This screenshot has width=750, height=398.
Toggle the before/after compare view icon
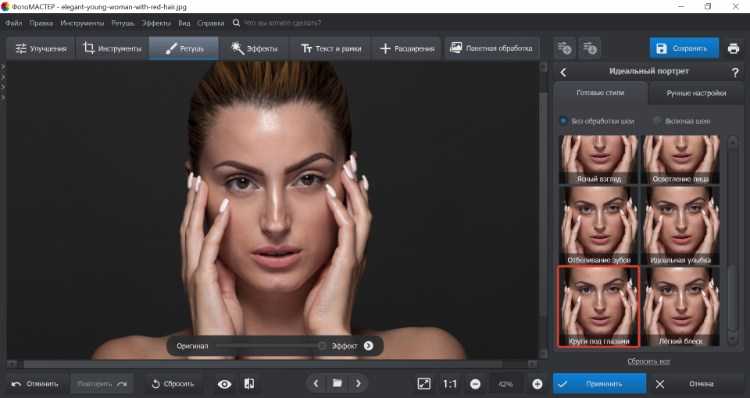(x=249, y=384)
